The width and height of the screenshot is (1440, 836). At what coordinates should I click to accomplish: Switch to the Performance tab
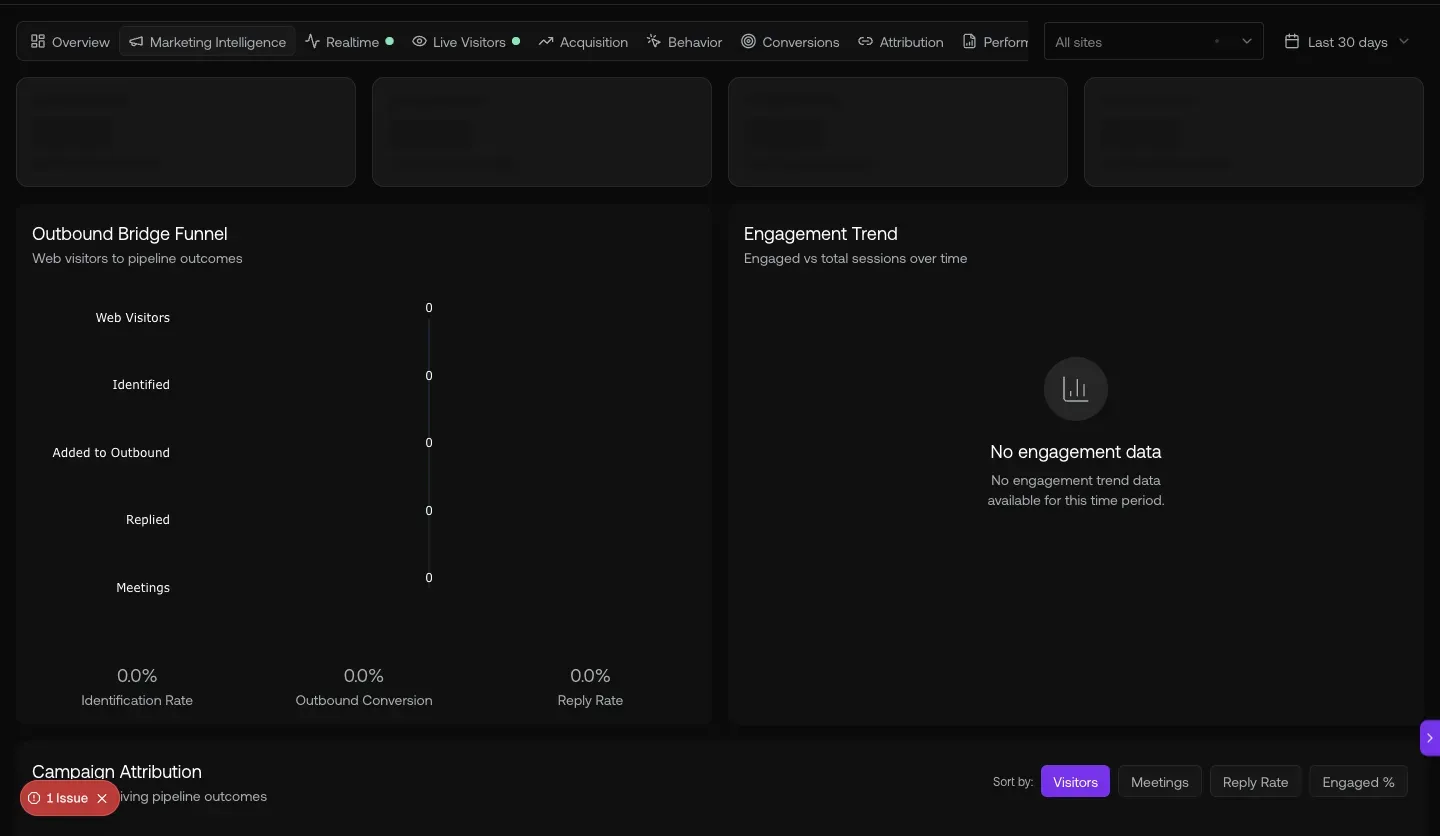(x=995, y=42)
